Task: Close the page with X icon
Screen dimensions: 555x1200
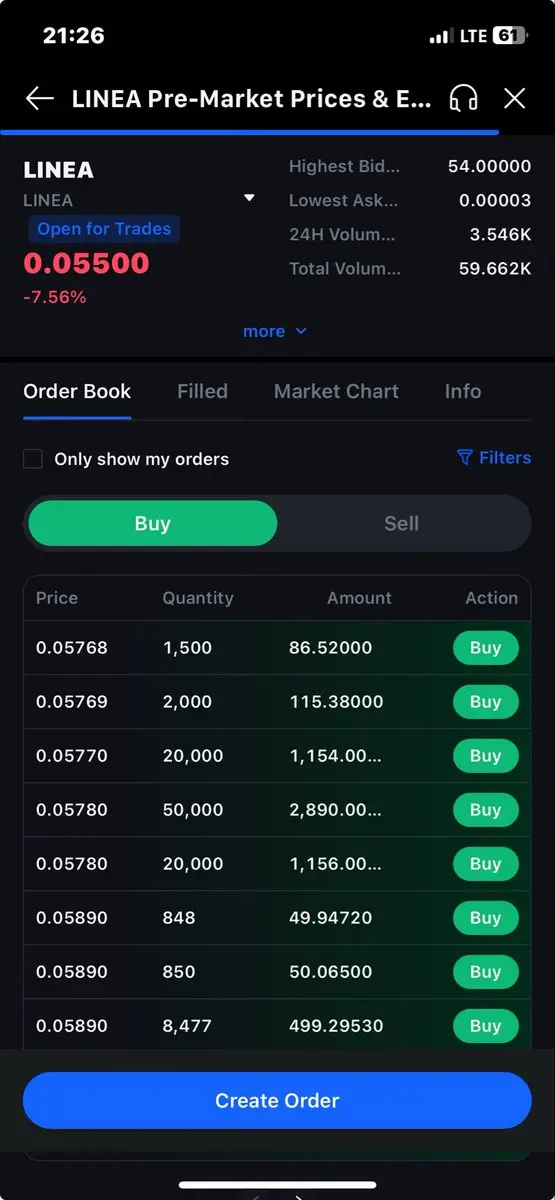Action: (x=514, y=98)
